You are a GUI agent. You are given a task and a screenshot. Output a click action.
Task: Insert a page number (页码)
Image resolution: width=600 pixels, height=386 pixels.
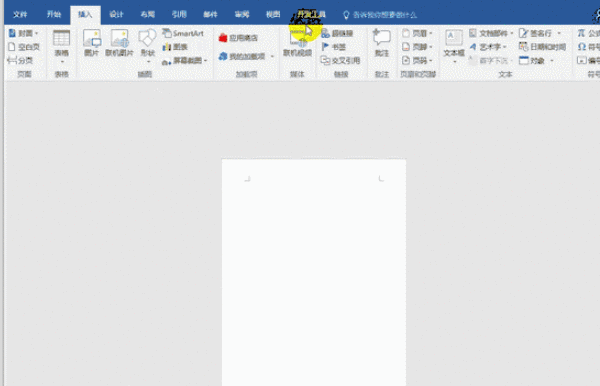tap(417, 60)
